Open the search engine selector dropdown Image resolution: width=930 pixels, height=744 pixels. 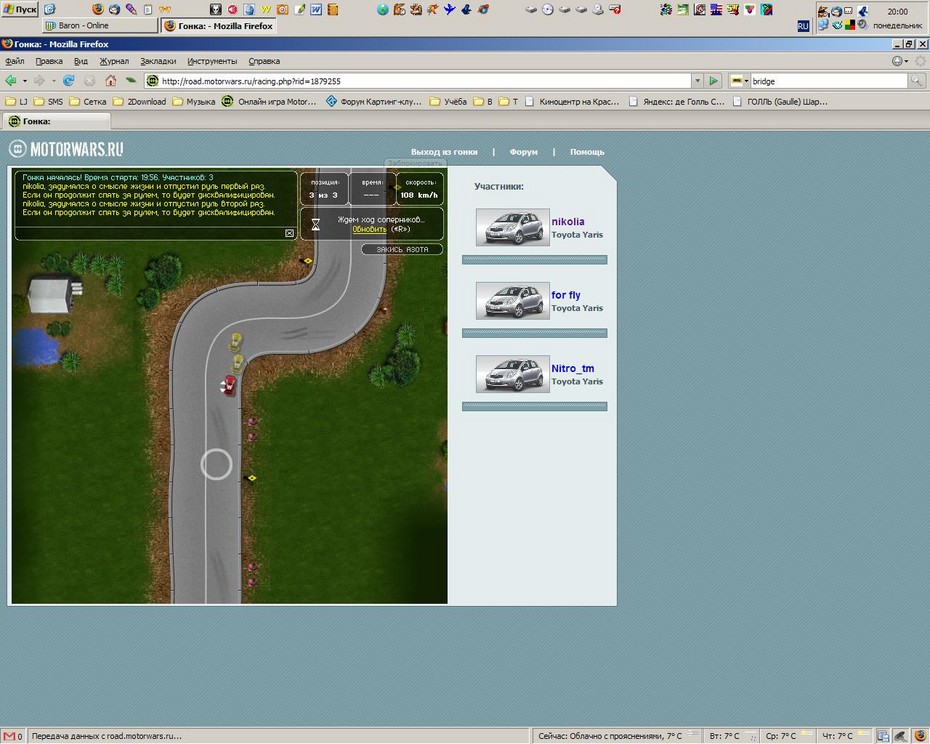click(739, 81)
